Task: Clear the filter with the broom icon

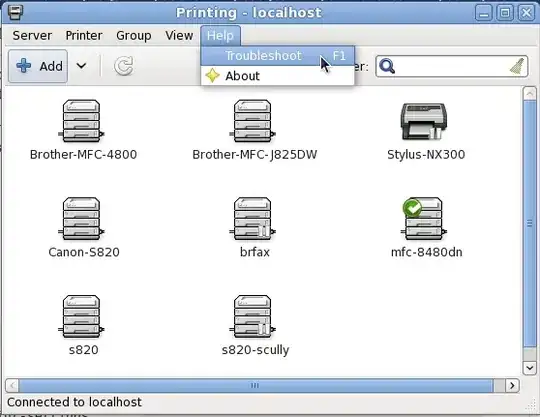Action: click(x=517, y=66)
